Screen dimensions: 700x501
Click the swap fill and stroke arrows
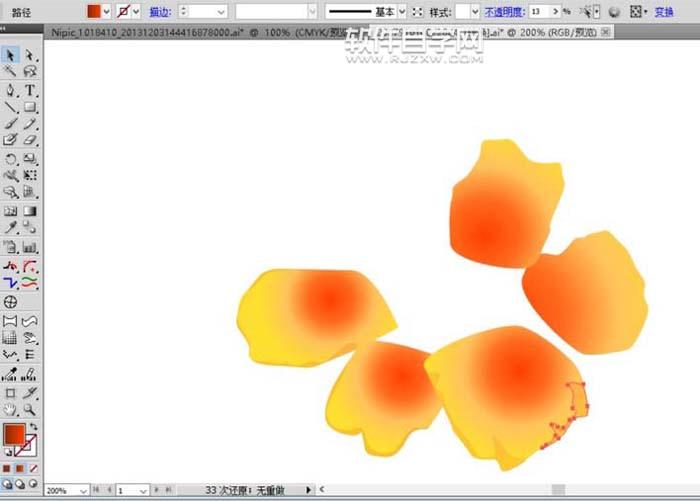[x=33, y=427]
